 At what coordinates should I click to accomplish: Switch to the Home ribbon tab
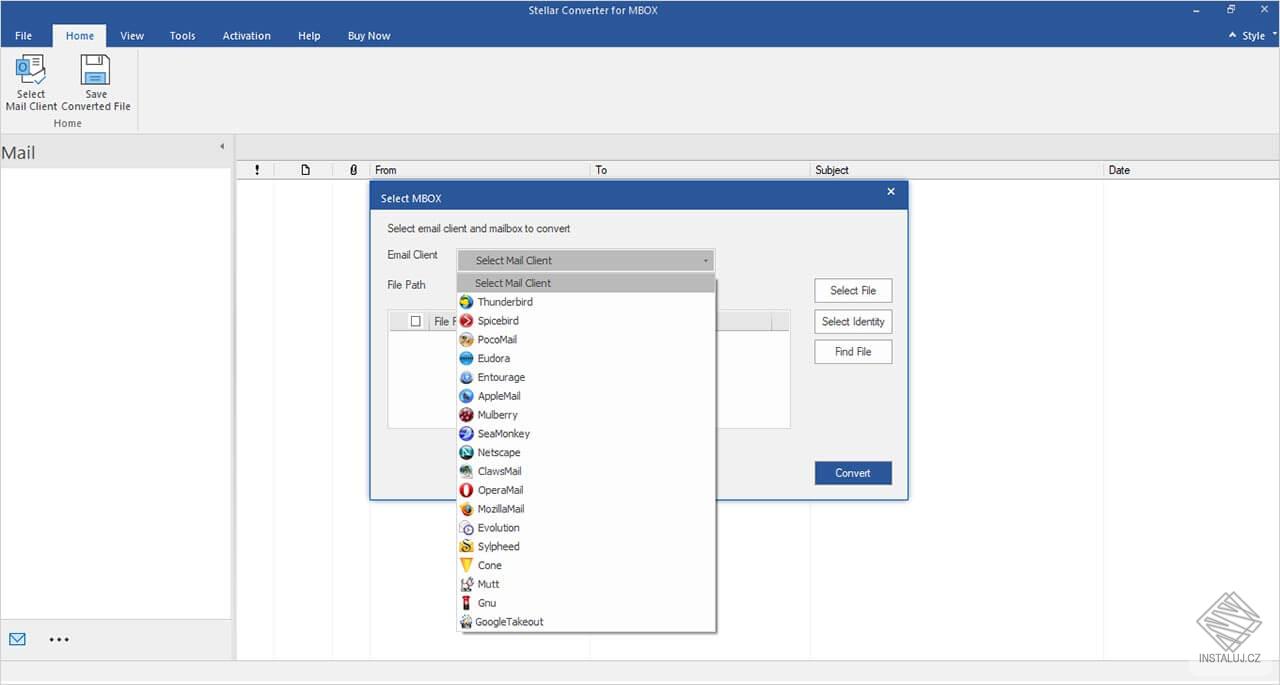pyautogui.click(x=80, y=36)
